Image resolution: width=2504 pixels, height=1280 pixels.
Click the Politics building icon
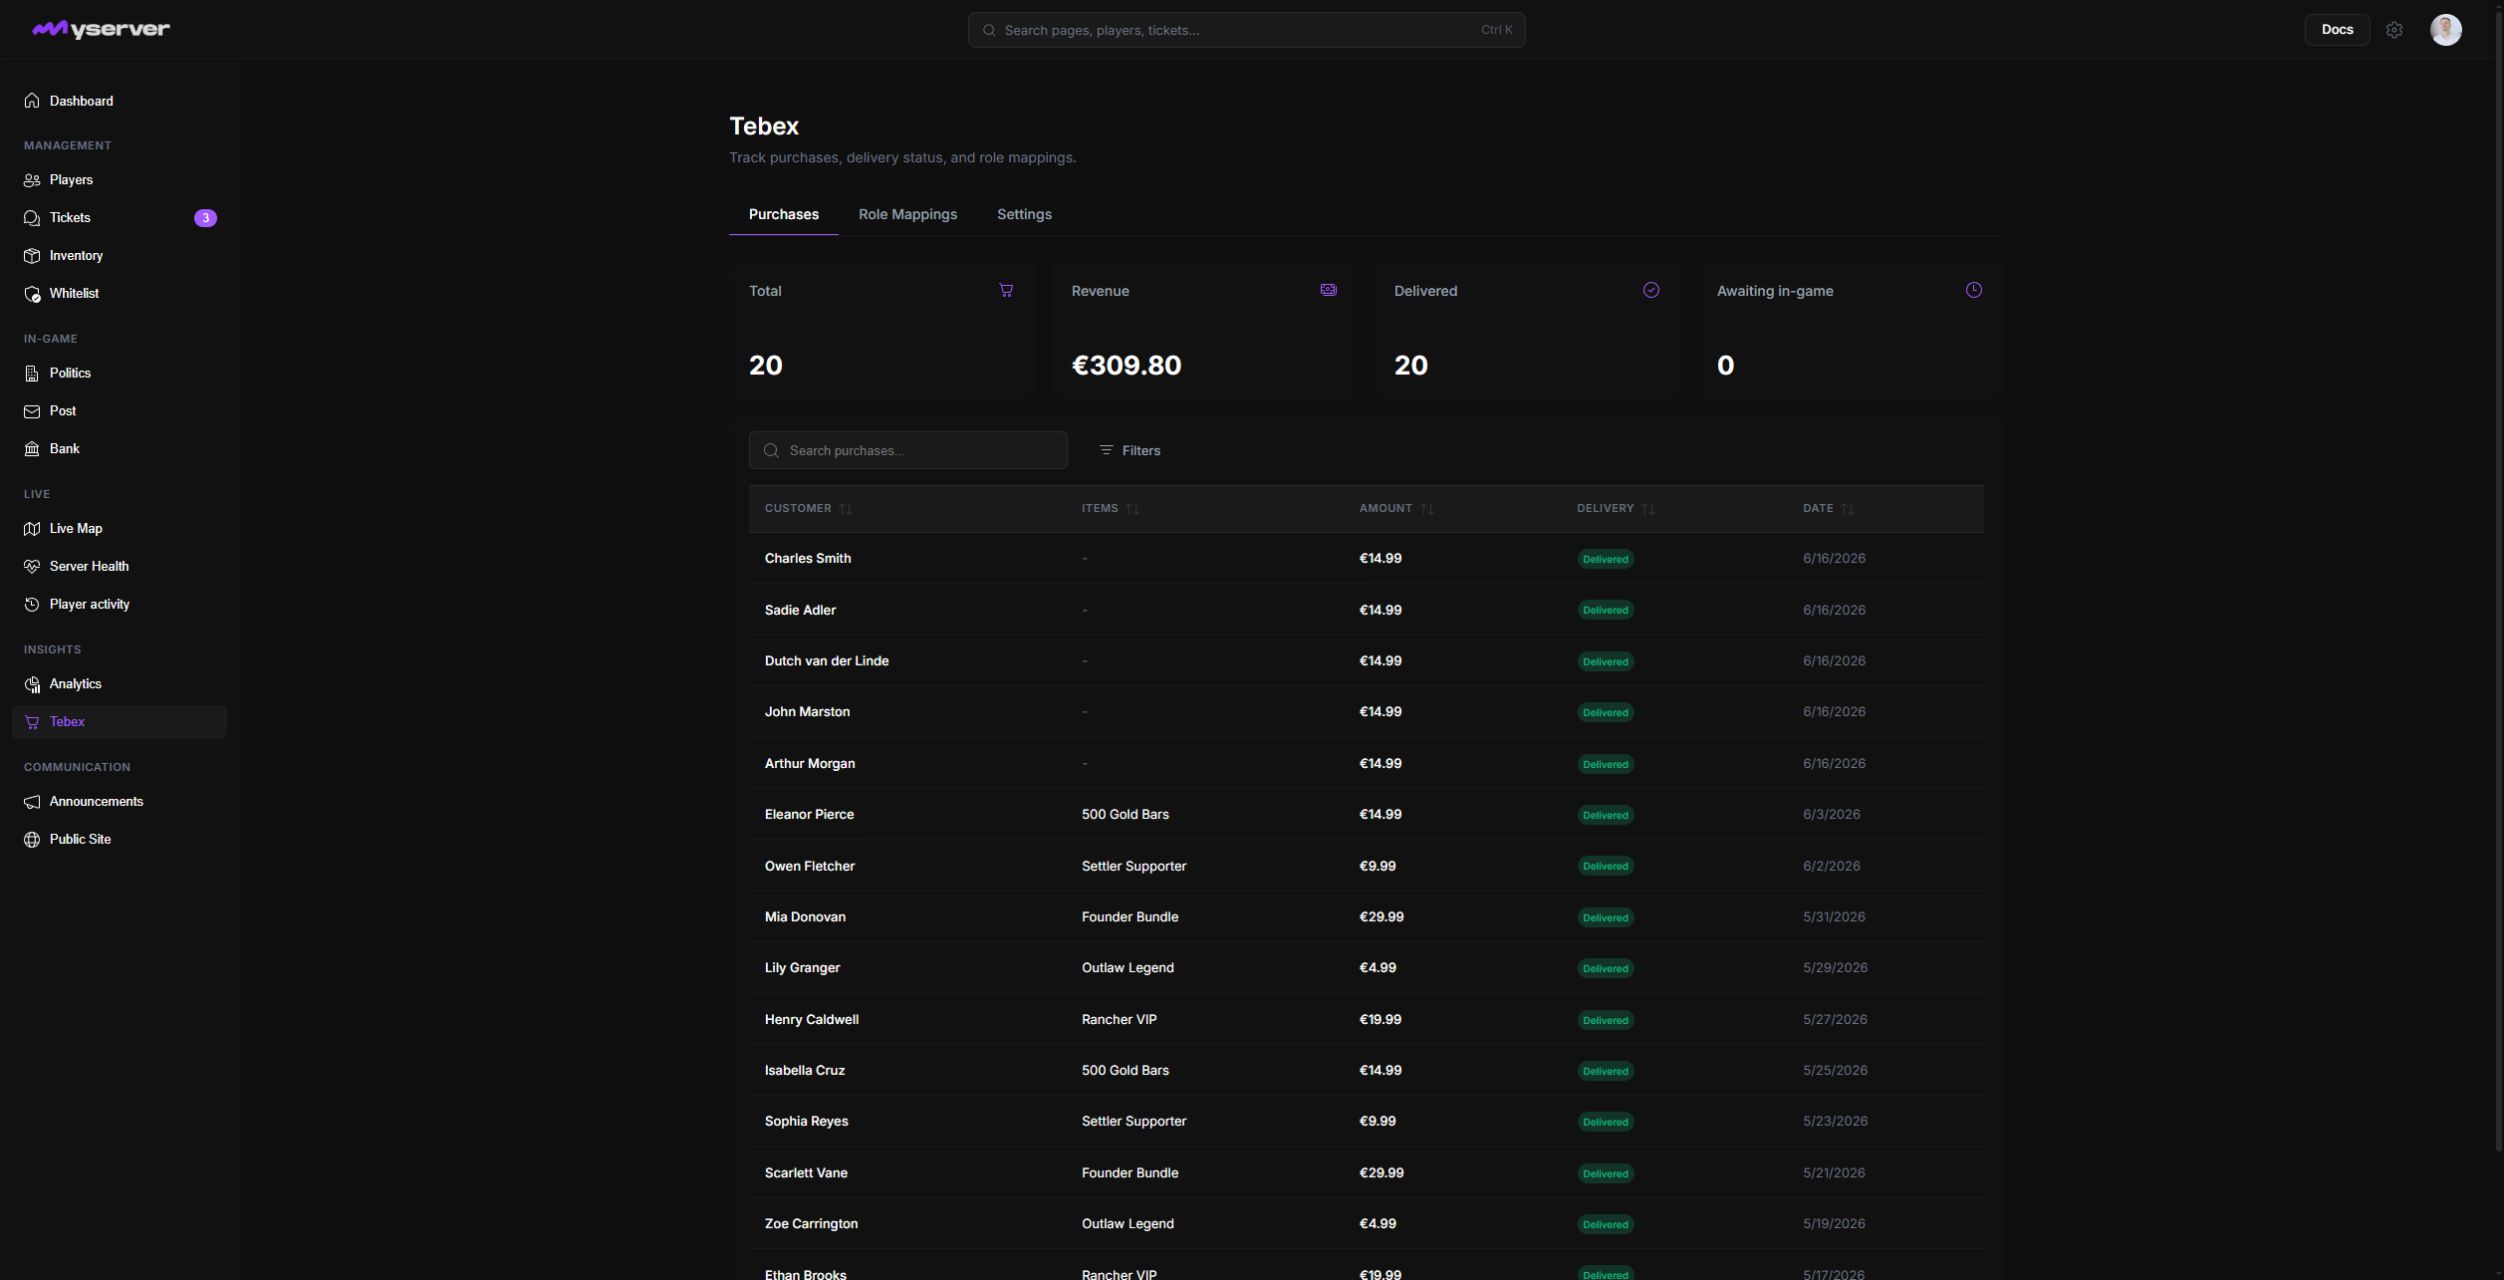pos(32,373)
